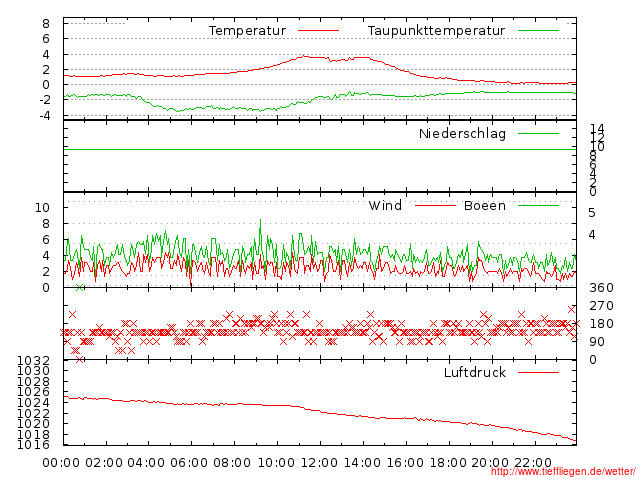This screenshot has width=640, height=480.
Task: Click the 1024 pressure axis value
Action: pyautogui.click(x=33, y=402)
